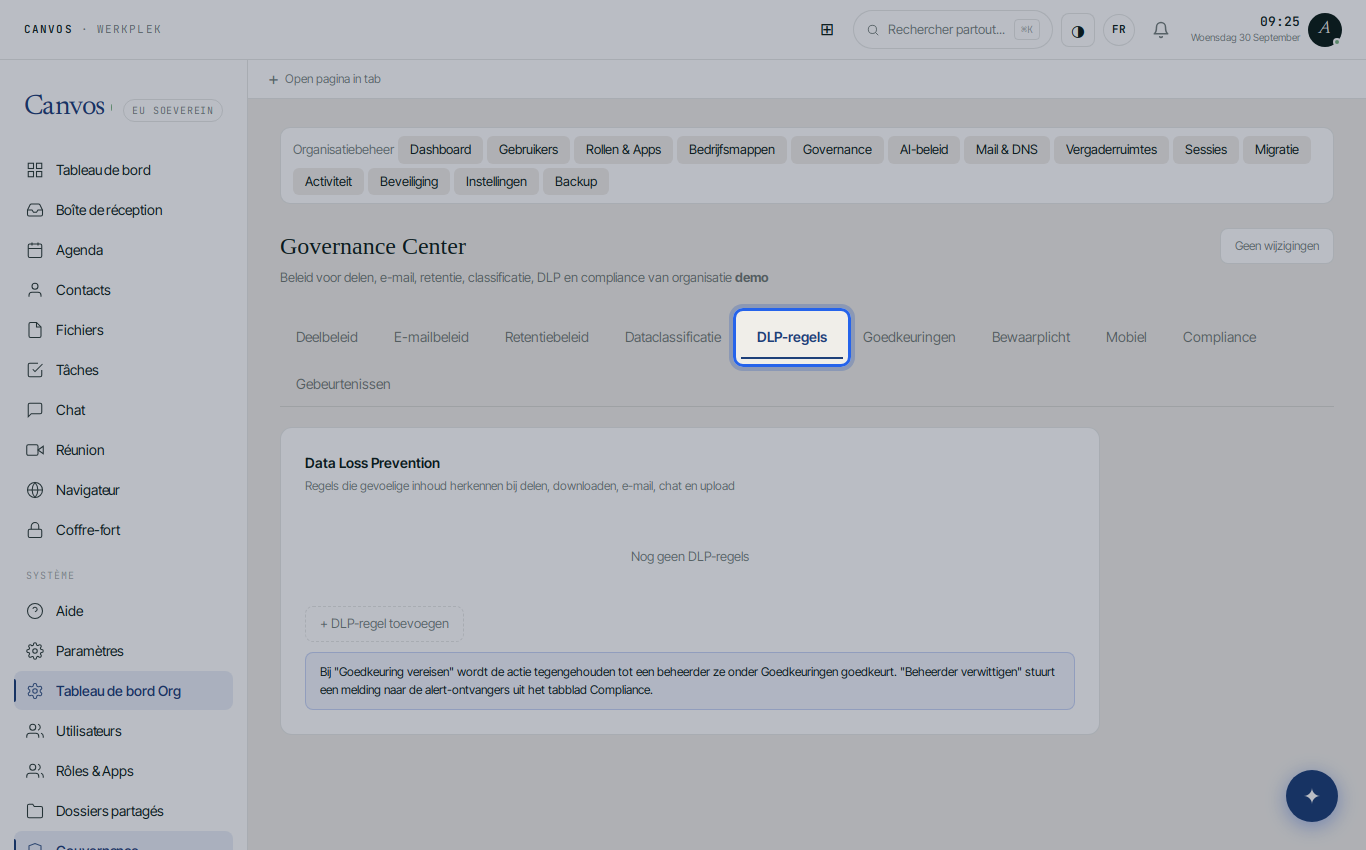Open Coffre-fort vault
This screenshot has width=1366, height=850.
tap(124, 530)
